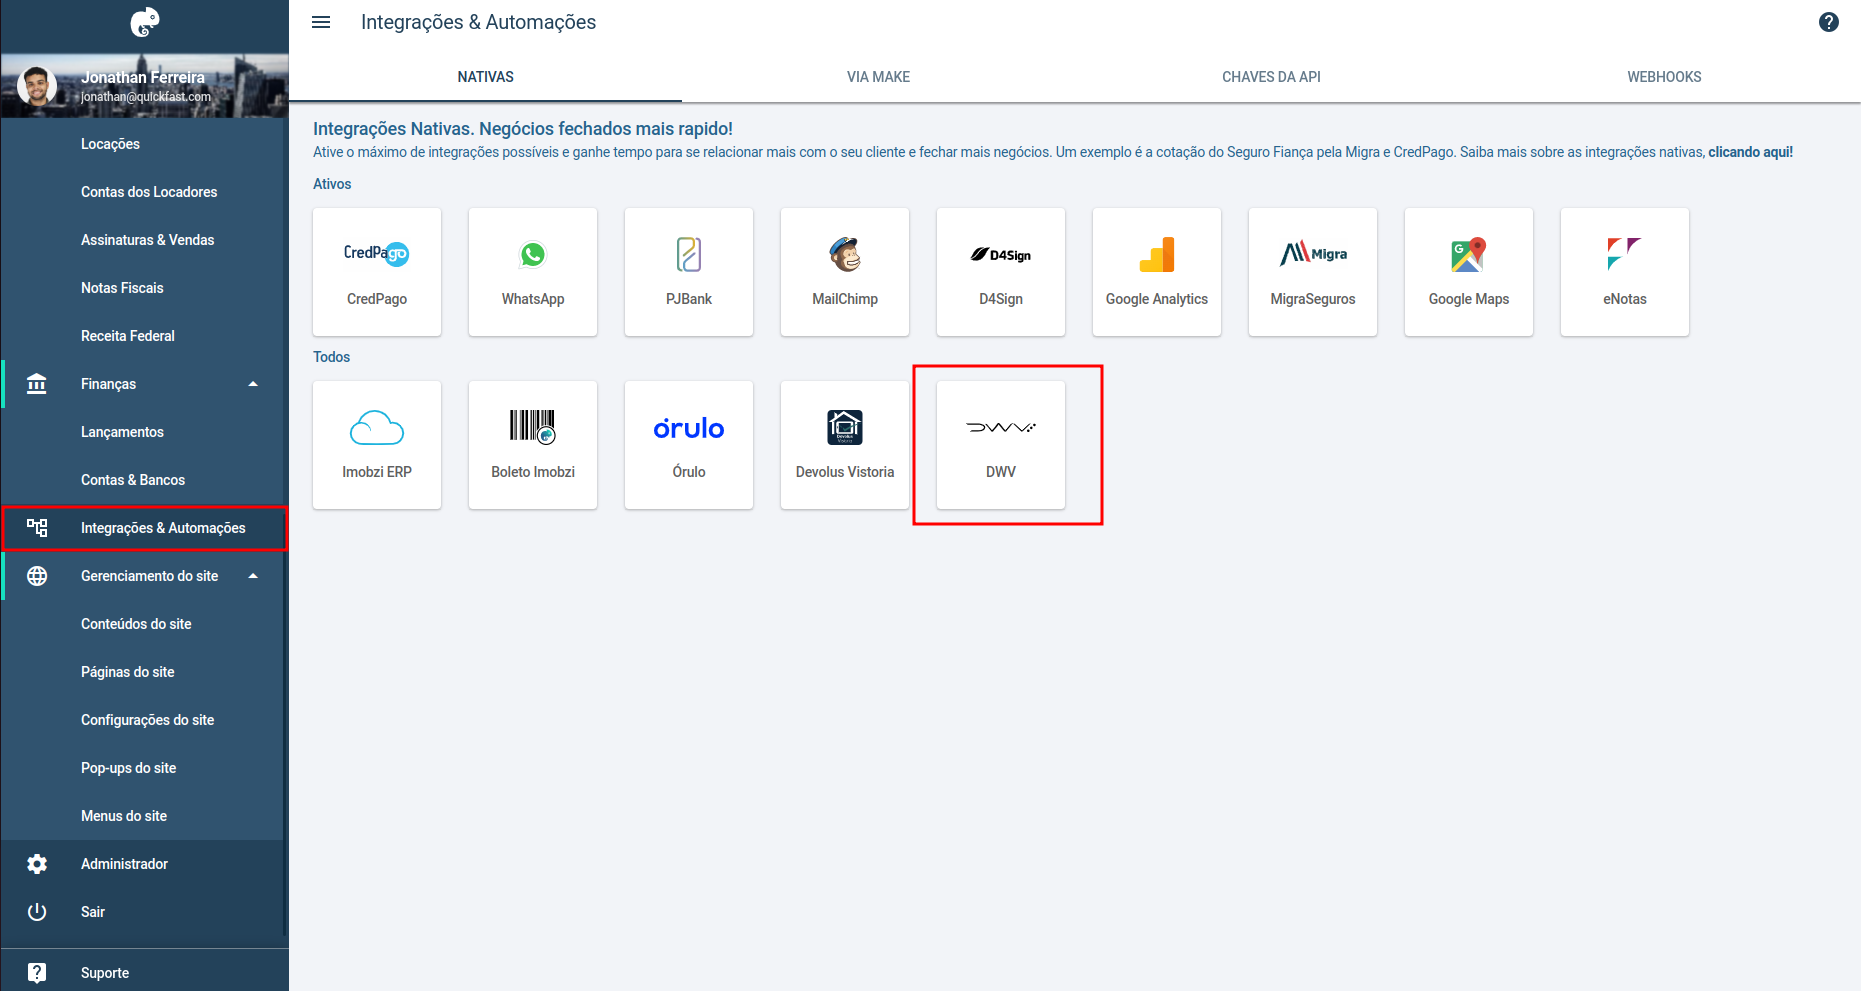The width and height of the screenshot is (1861, 991).
Task: Collapse the Gerenciamento do site arrow
Action: (x=253, y=576)
